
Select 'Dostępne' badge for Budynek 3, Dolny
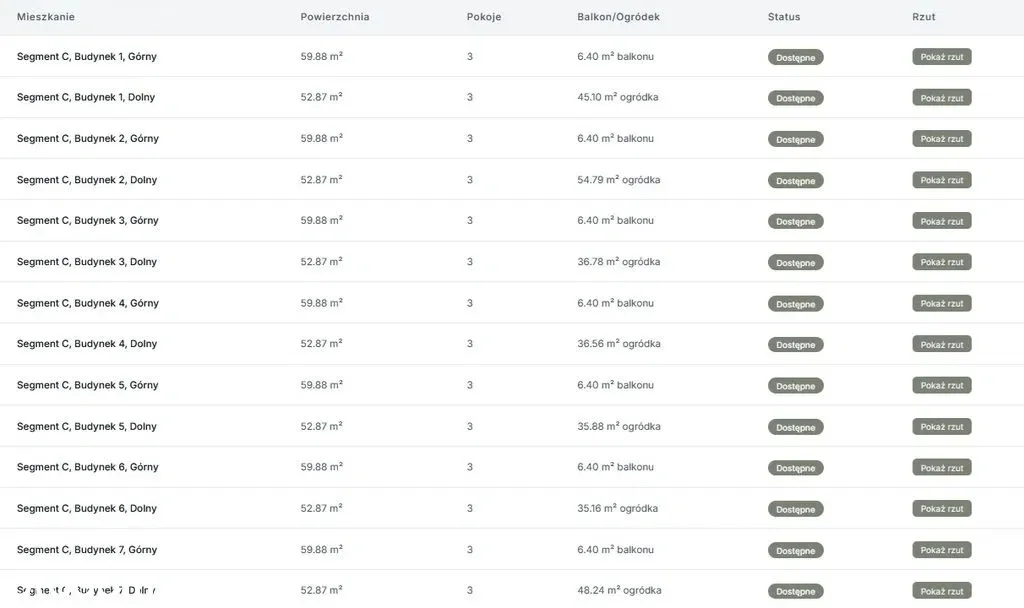click(x=795, y=263)
